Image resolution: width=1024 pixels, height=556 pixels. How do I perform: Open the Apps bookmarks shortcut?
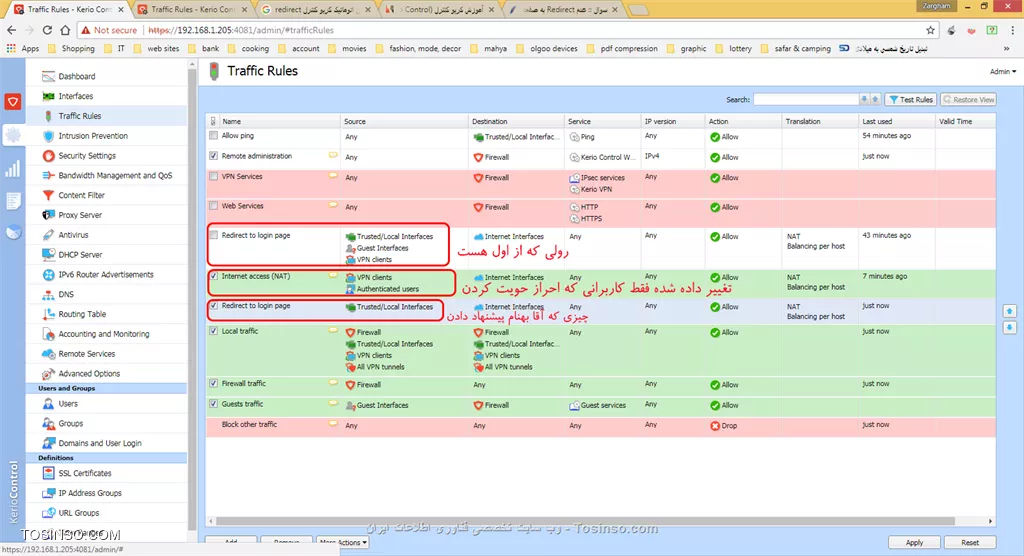click(23, 48)
